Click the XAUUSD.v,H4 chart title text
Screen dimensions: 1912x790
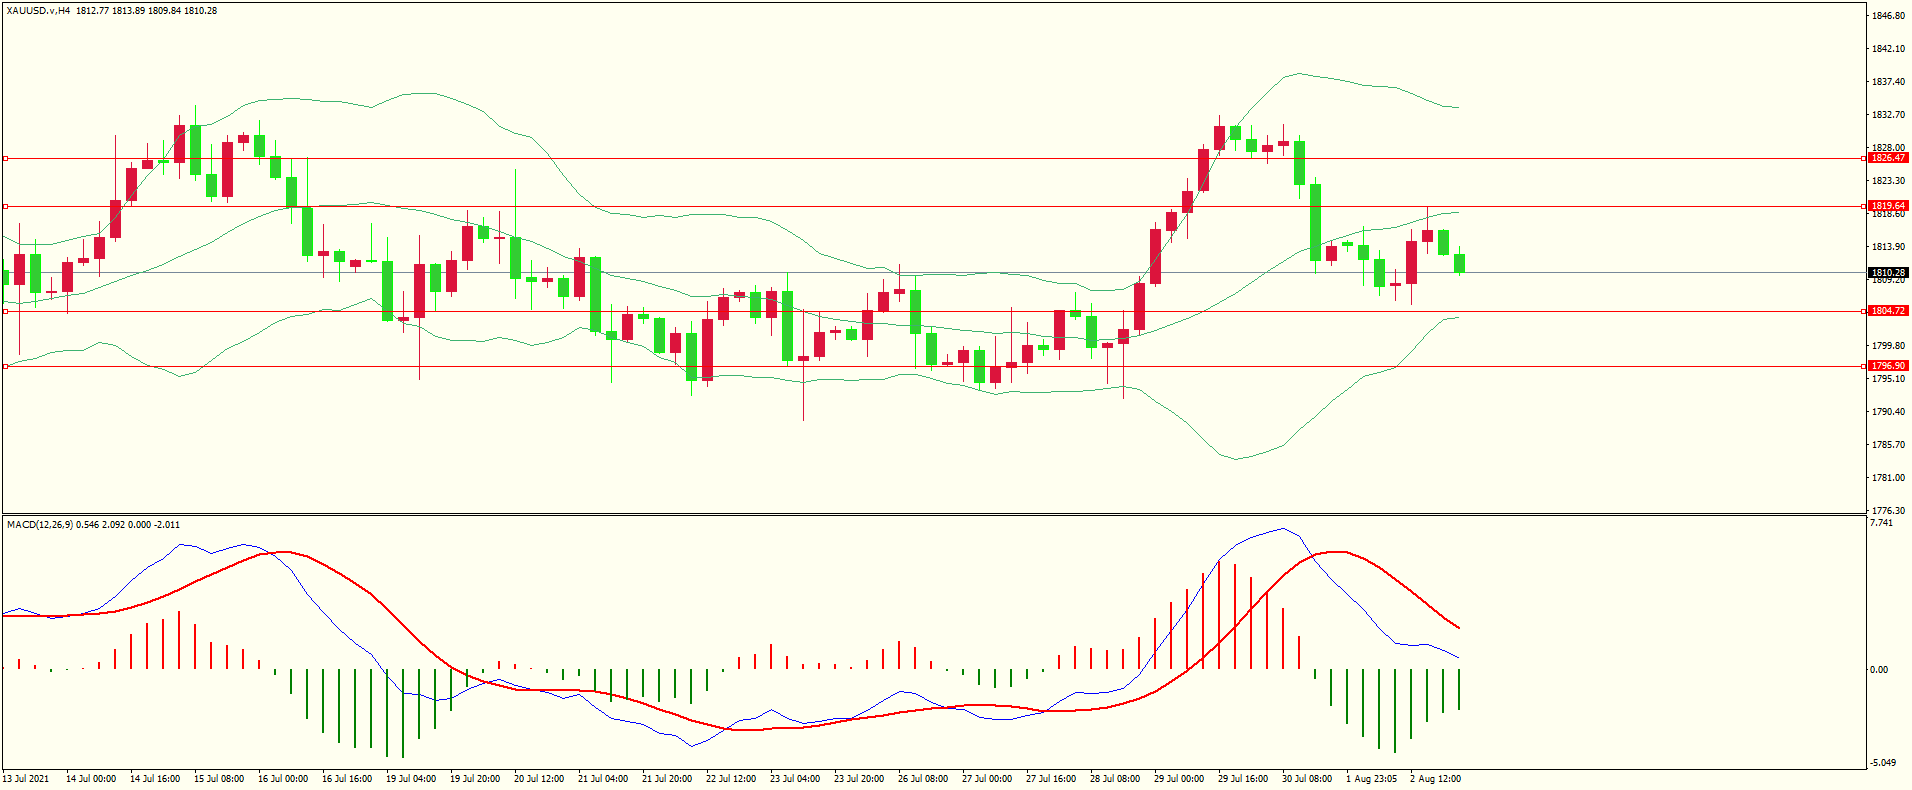tap(38, 11)
